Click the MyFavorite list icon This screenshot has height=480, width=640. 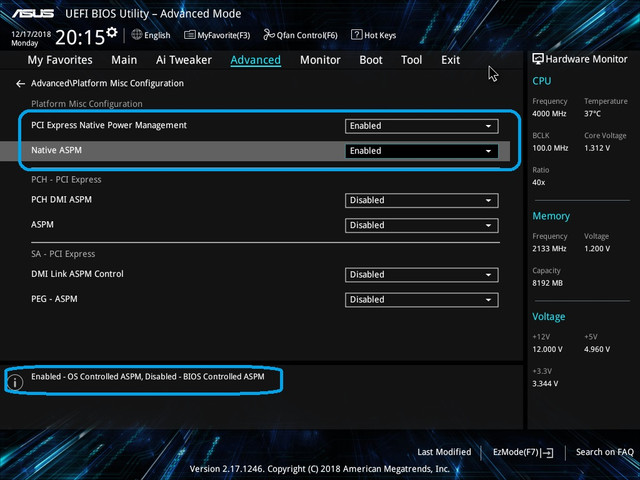tap(190, 35)
